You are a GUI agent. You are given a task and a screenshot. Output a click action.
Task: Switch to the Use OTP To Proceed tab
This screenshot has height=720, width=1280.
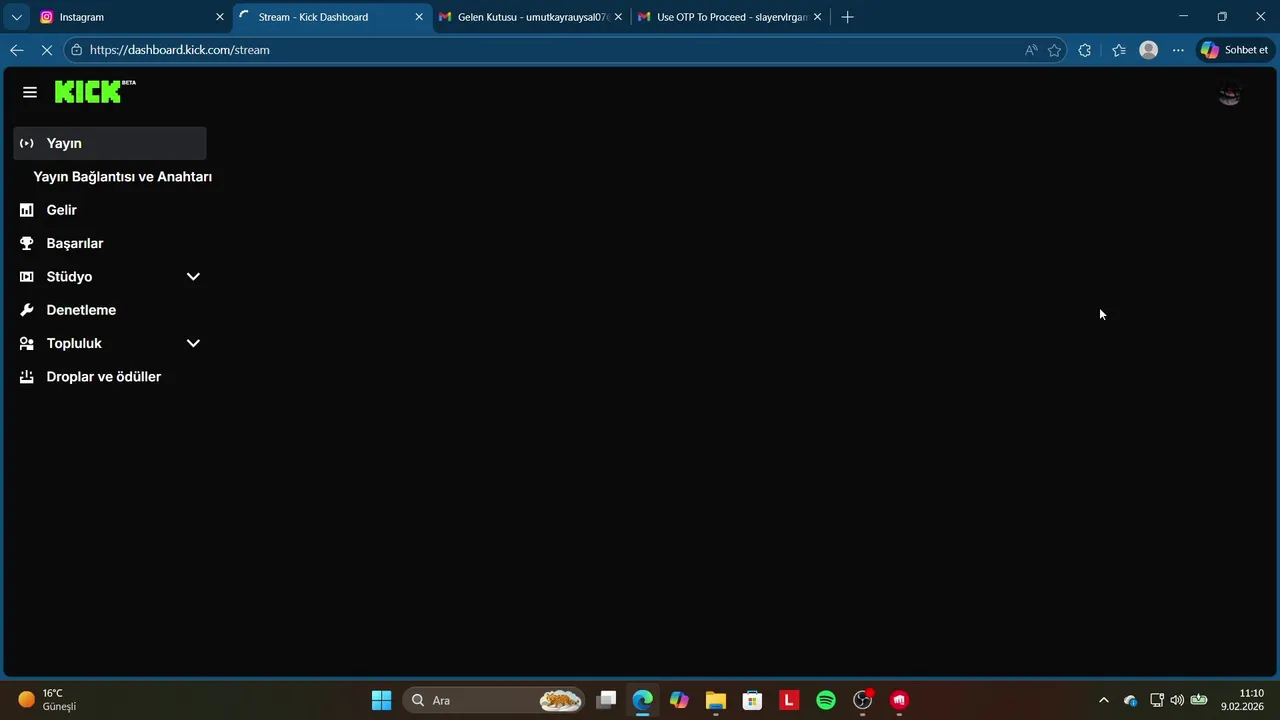coord(730,17)
